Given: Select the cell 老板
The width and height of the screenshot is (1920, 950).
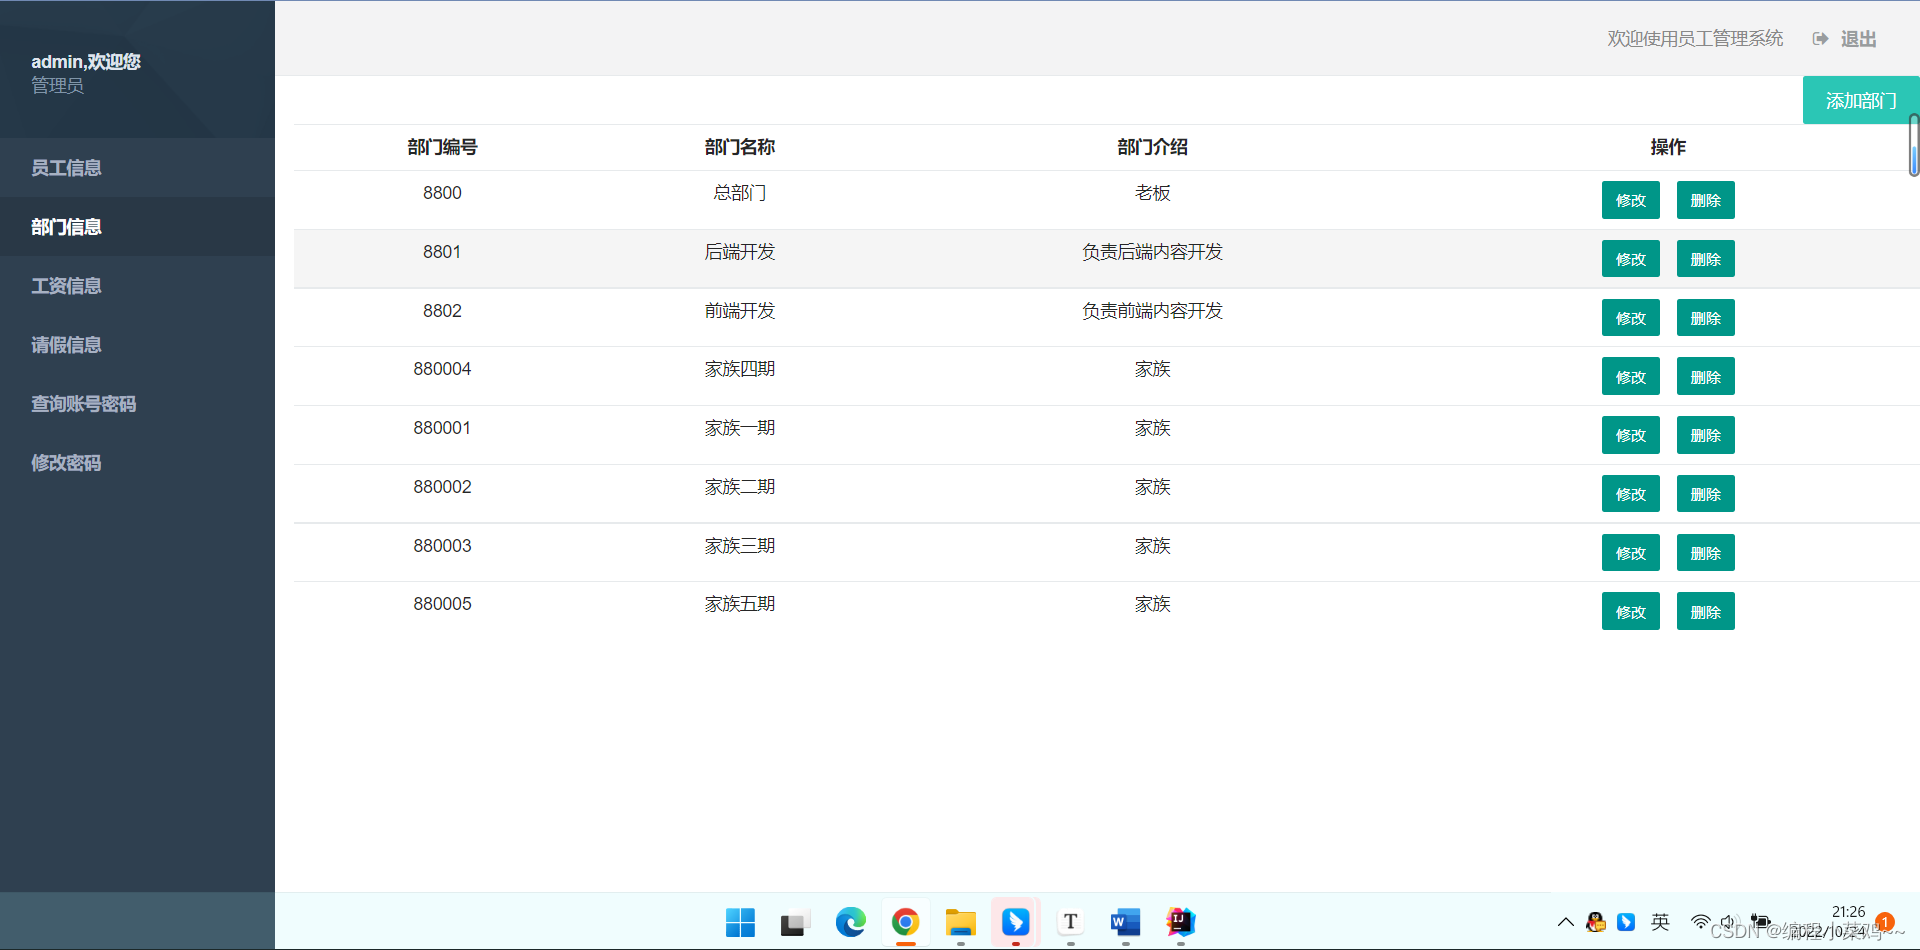Looking at the screenshot, I should pyautogui.click(x=1152, y=193).
